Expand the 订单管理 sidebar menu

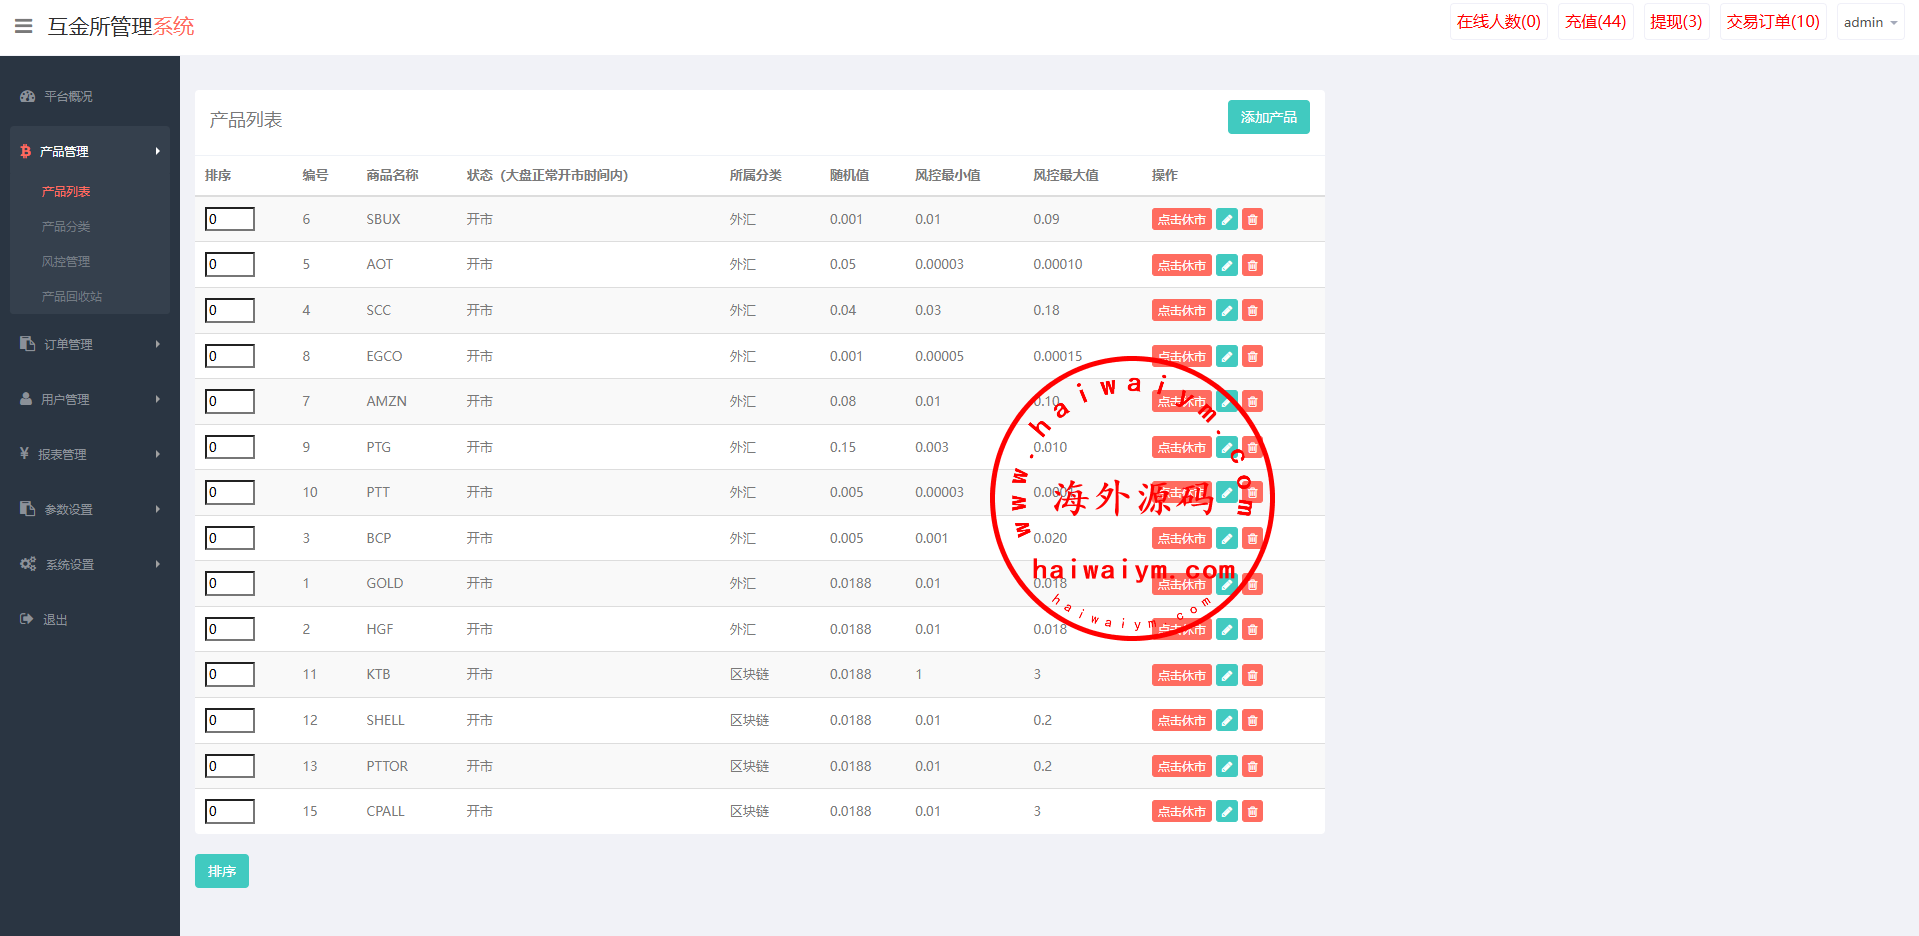point(90,344)
